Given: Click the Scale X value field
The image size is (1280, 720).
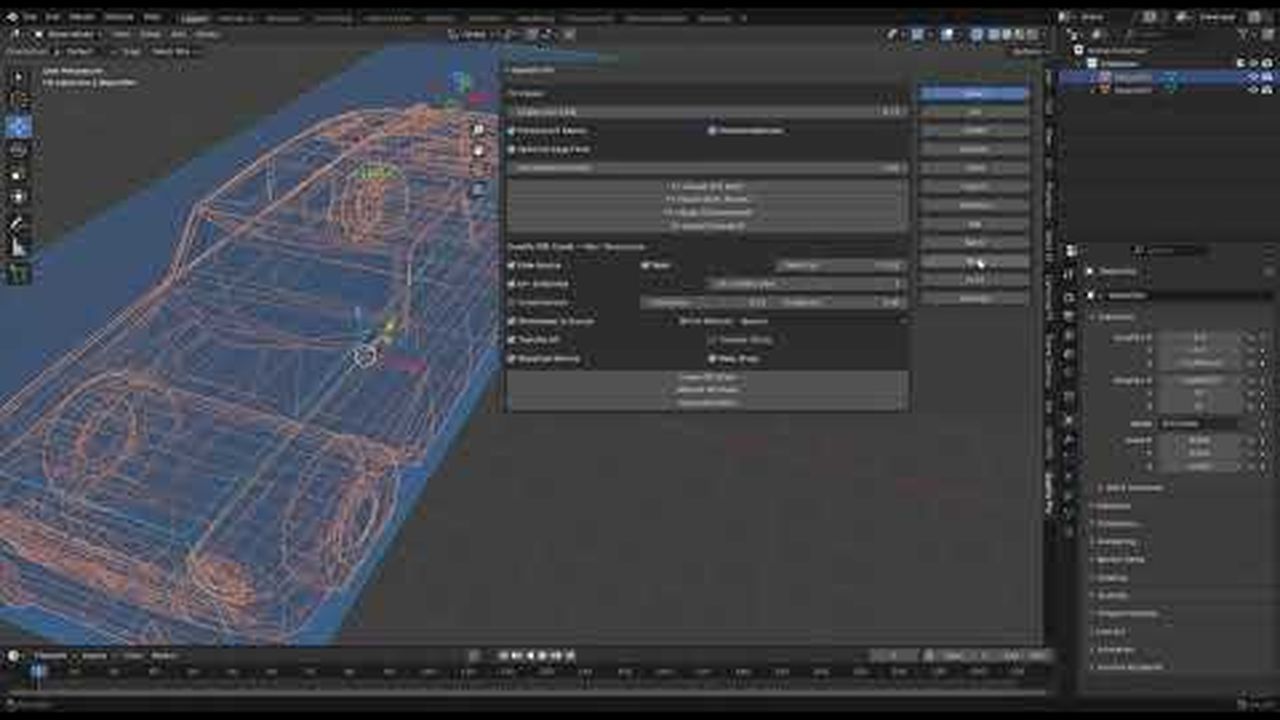Looking at the screenshot, I should (x=1200, y=441).
